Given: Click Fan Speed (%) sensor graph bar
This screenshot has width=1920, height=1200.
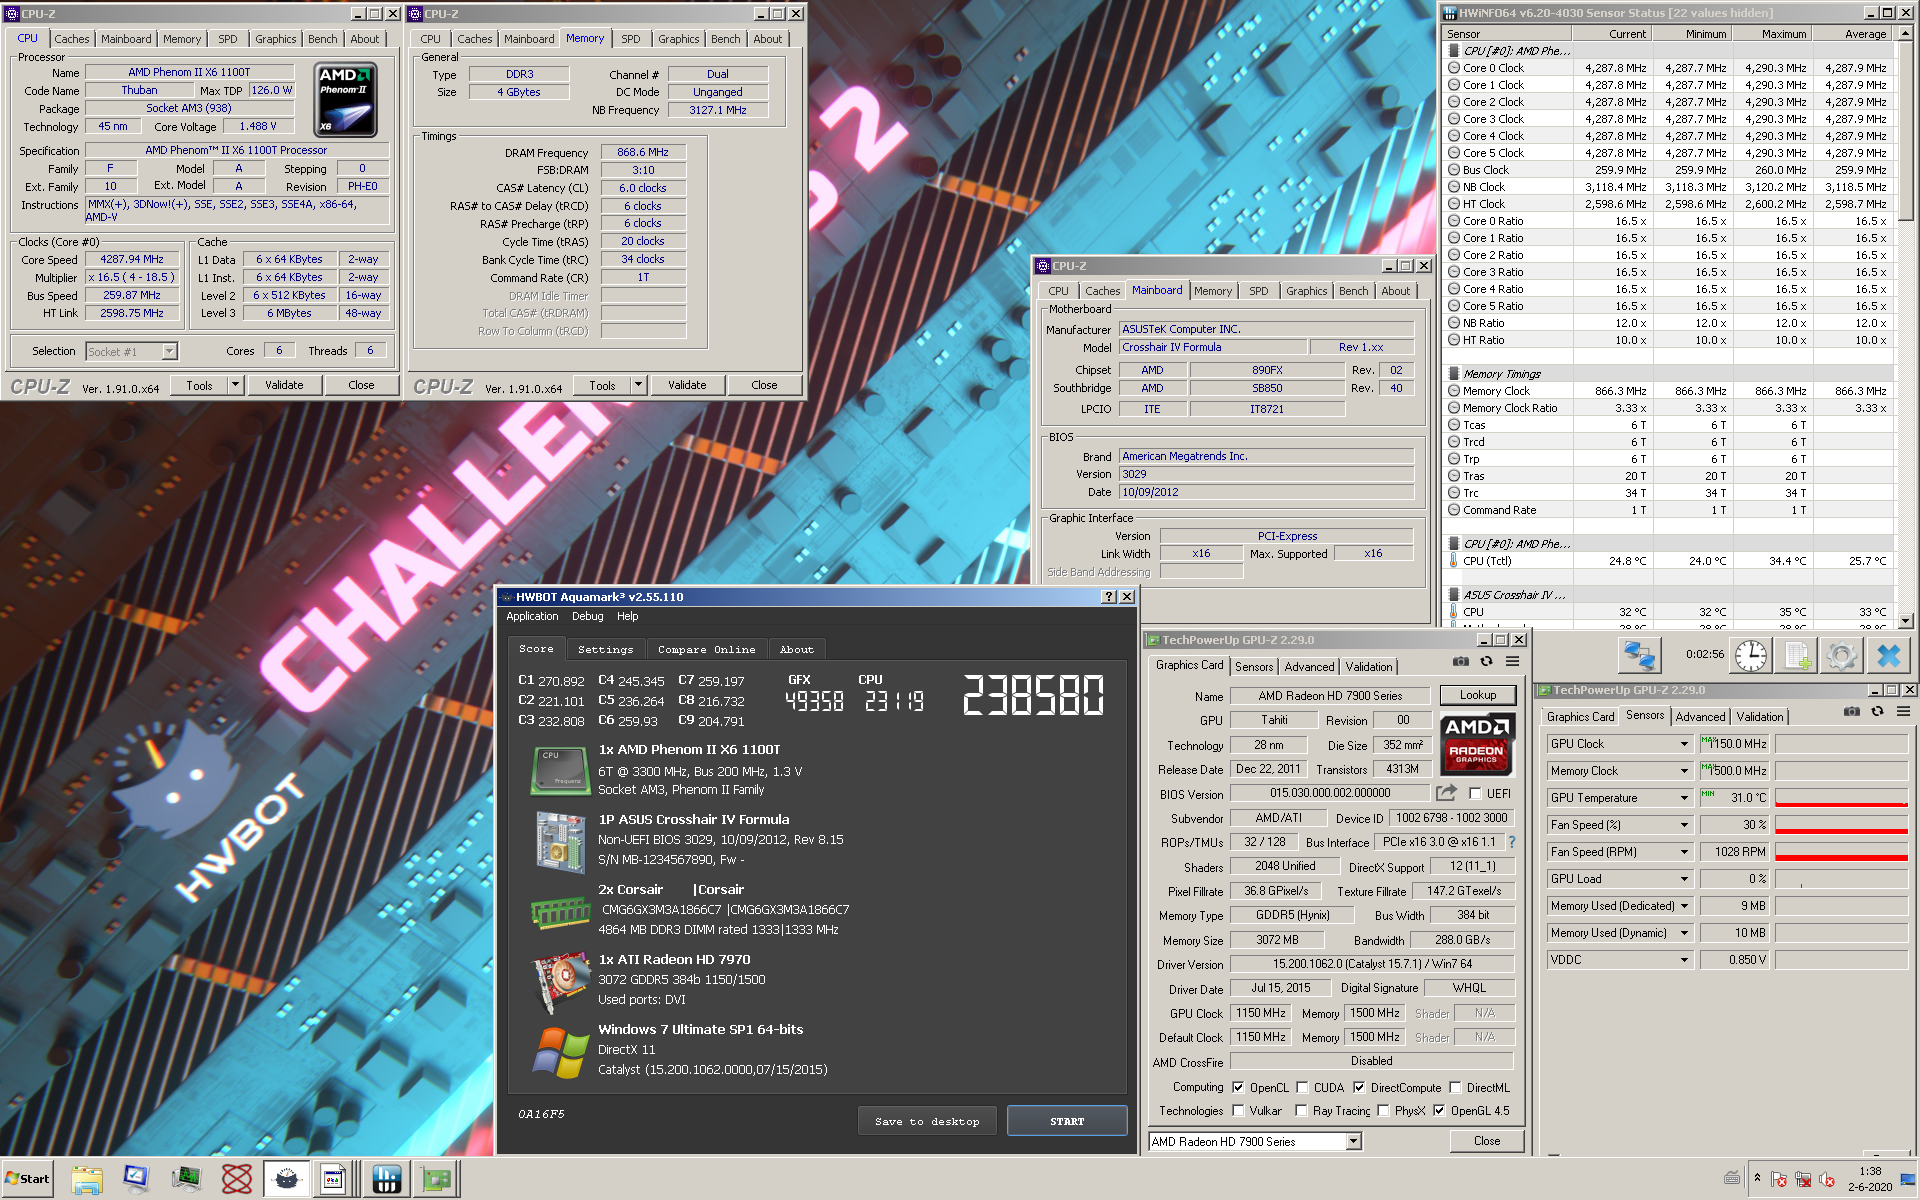Looking at the screenshot, I should click(1842, 825).
